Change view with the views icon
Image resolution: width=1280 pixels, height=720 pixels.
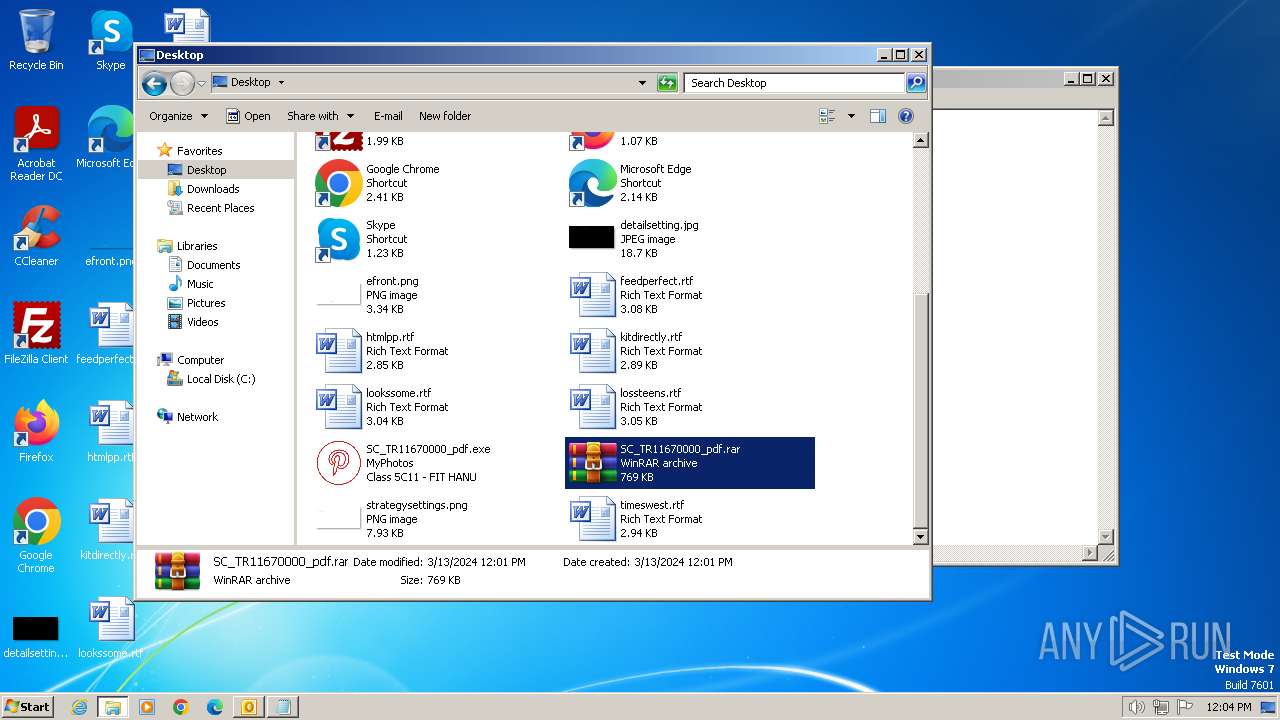[x=828, y=116]
